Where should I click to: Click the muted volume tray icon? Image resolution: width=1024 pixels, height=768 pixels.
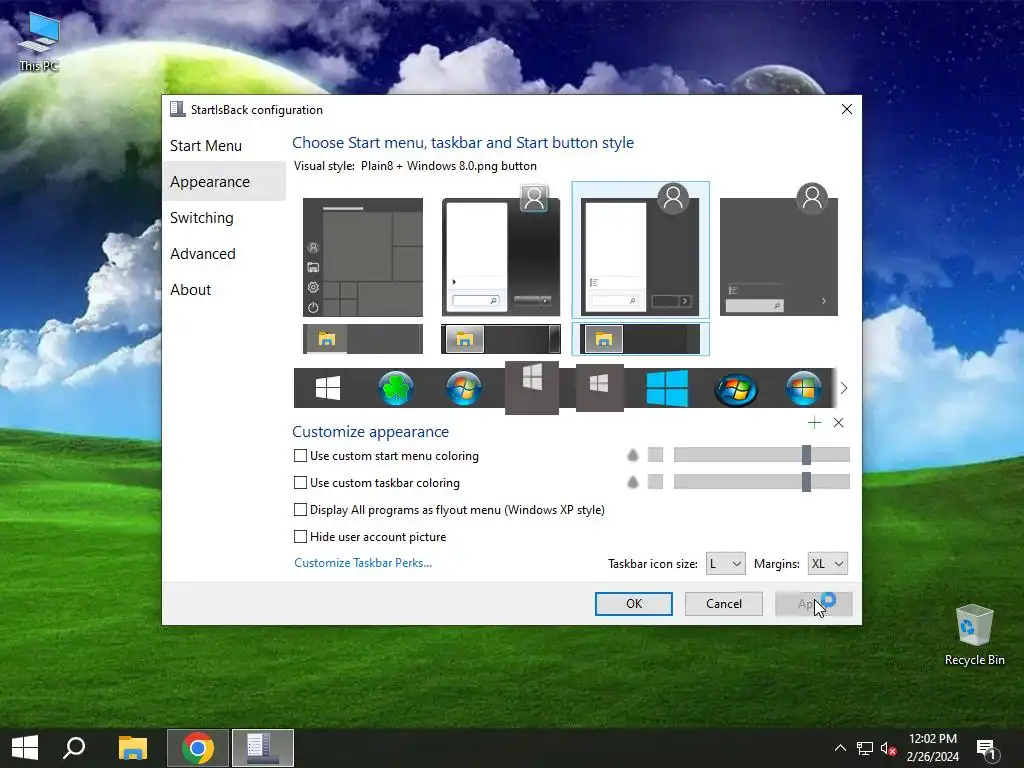(x=888, y=748)
